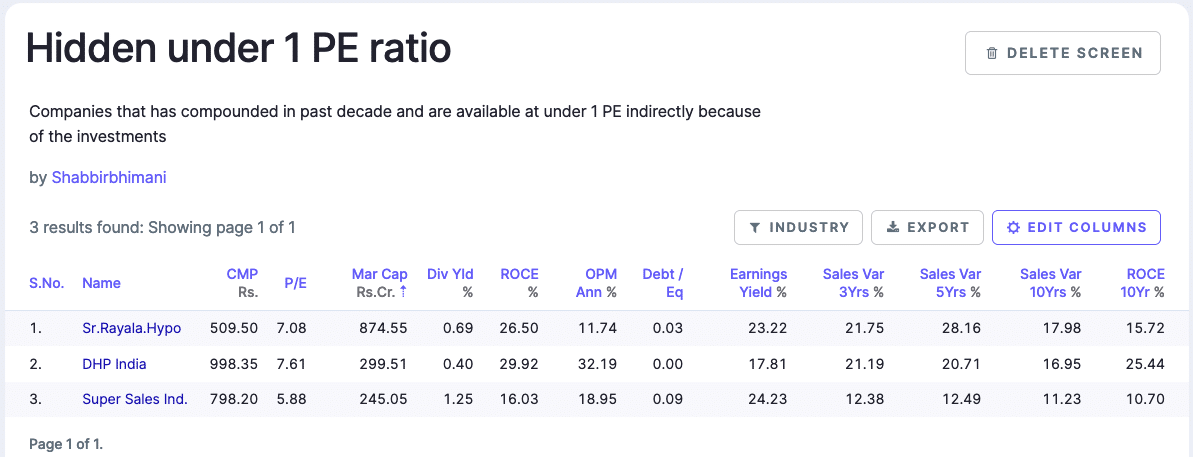Click the trash icon in Delete Screen

(991, 53)
